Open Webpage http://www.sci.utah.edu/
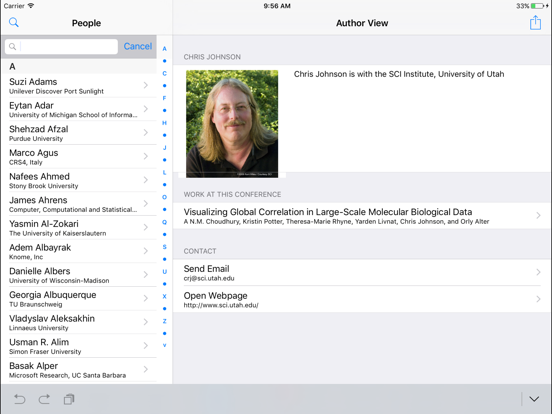Image resolution: width=552 pixels, height=414 pixels. point(362,299)
